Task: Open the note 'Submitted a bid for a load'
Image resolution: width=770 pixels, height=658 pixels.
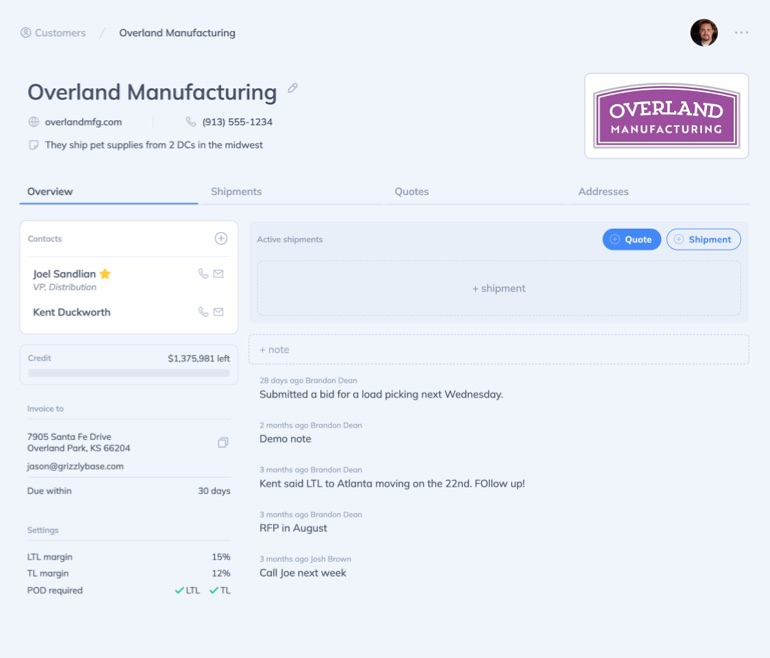Action: point(381,394)
